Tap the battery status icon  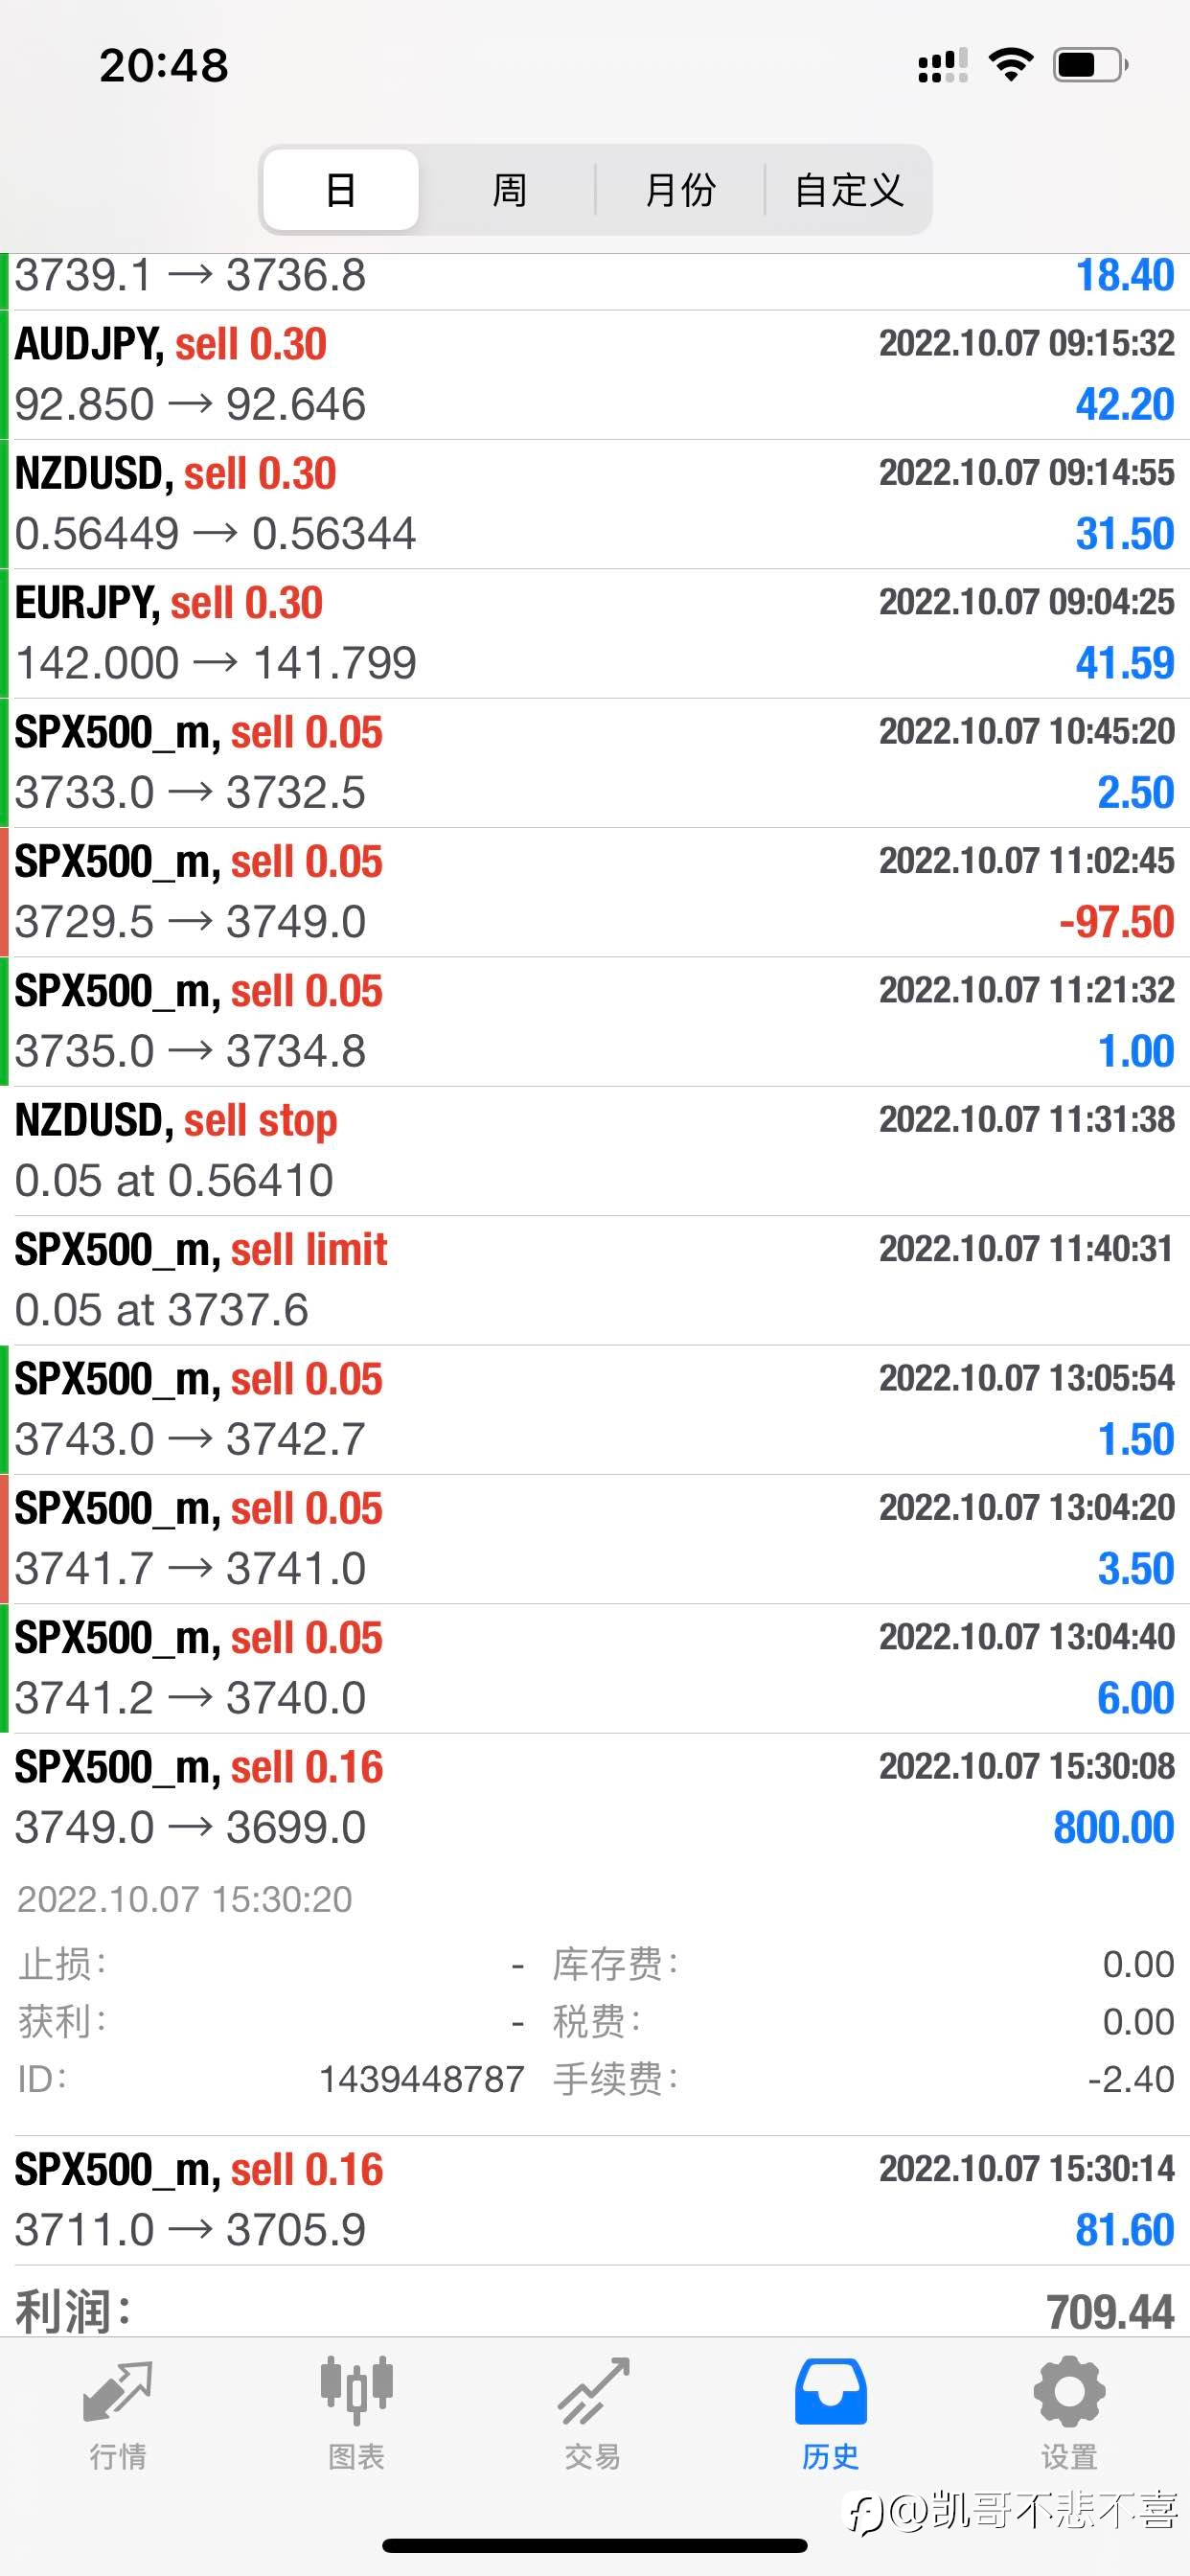tap(1091, 65)
